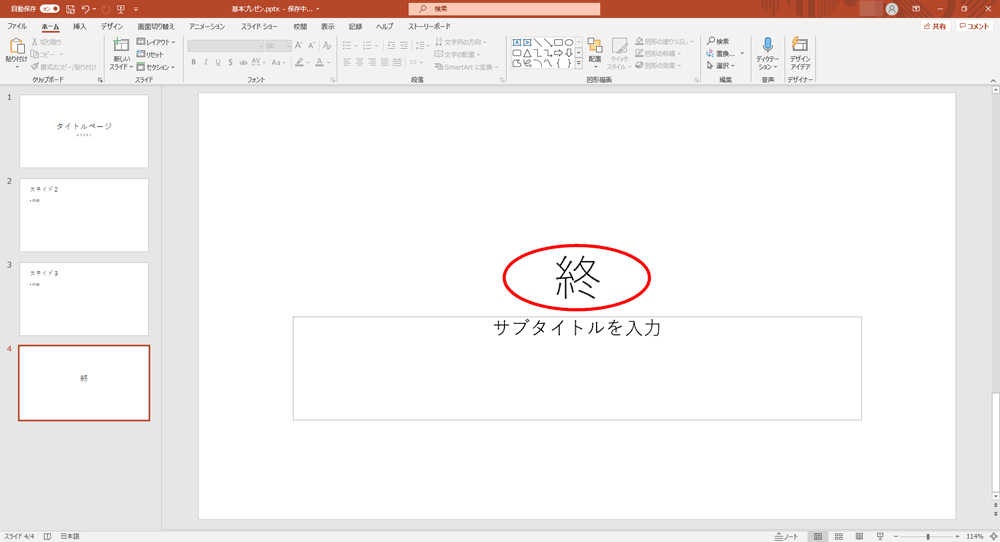The height and width of the screenshot is (542, 1000).
Task: Click in the title bar 検索 search box
Action: (504, 9)
